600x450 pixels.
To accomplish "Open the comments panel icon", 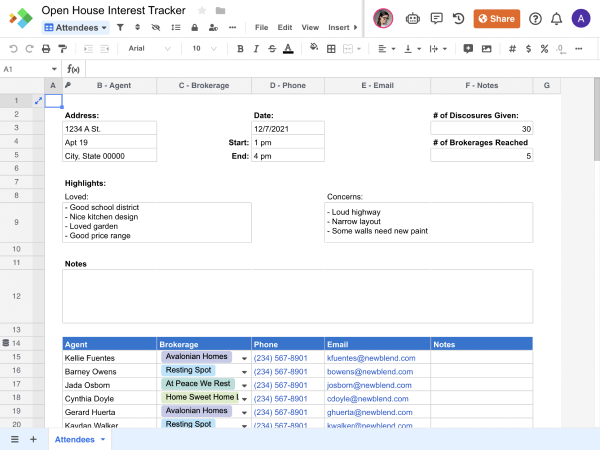I will [436, 18].
